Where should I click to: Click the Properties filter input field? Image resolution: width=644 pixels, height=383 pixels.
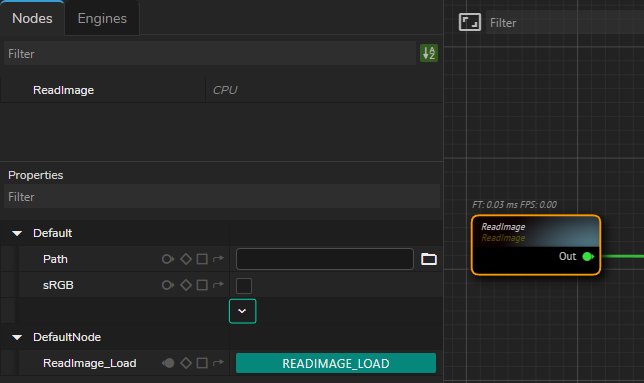click(222, 197)
